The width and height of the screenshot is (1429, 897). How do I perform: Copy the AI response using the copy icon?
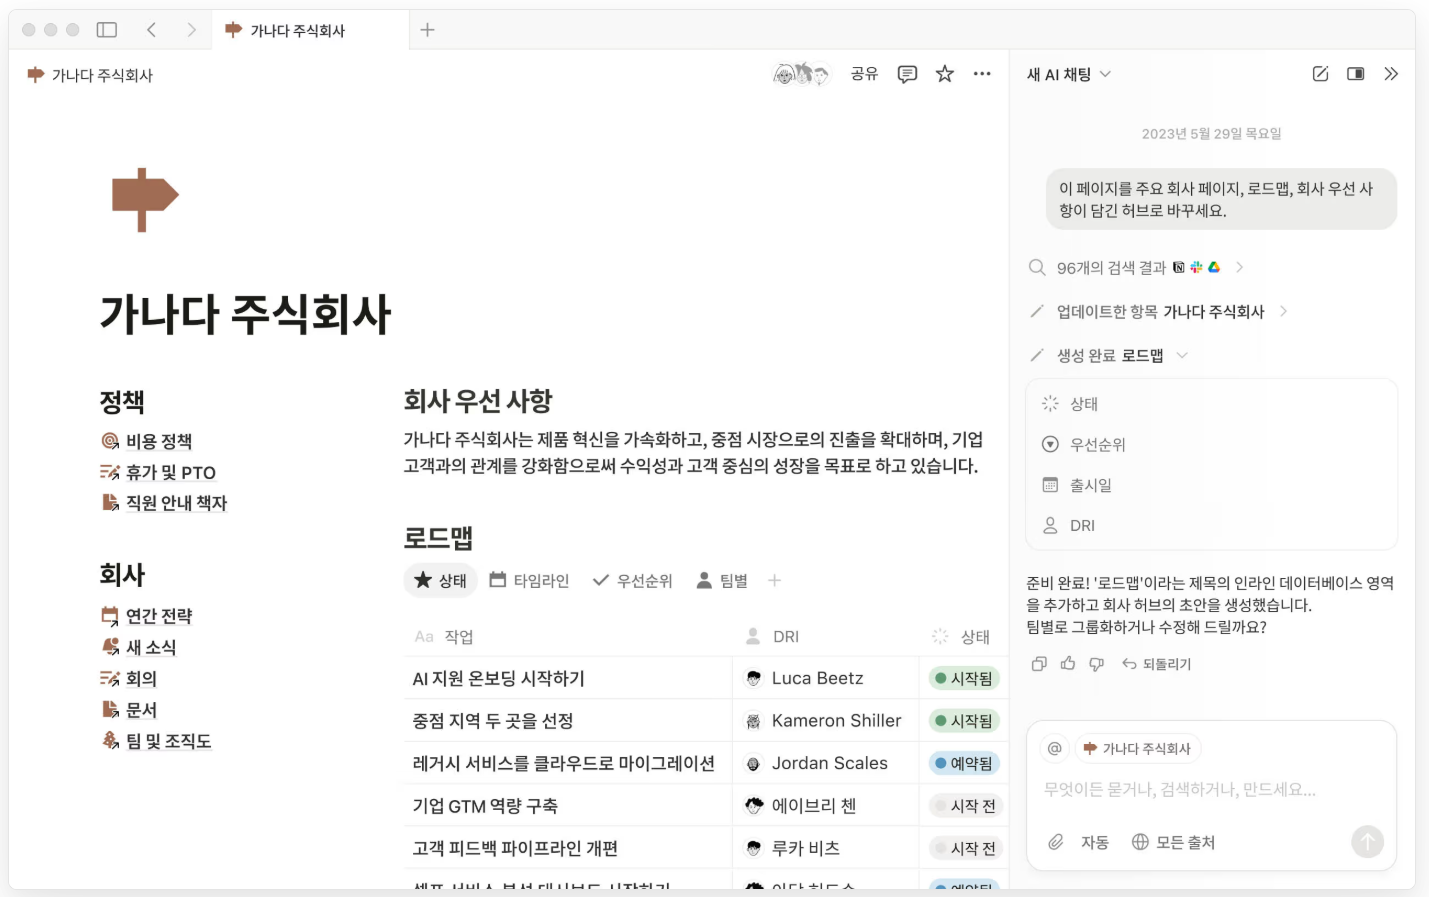click(1037, 663)
